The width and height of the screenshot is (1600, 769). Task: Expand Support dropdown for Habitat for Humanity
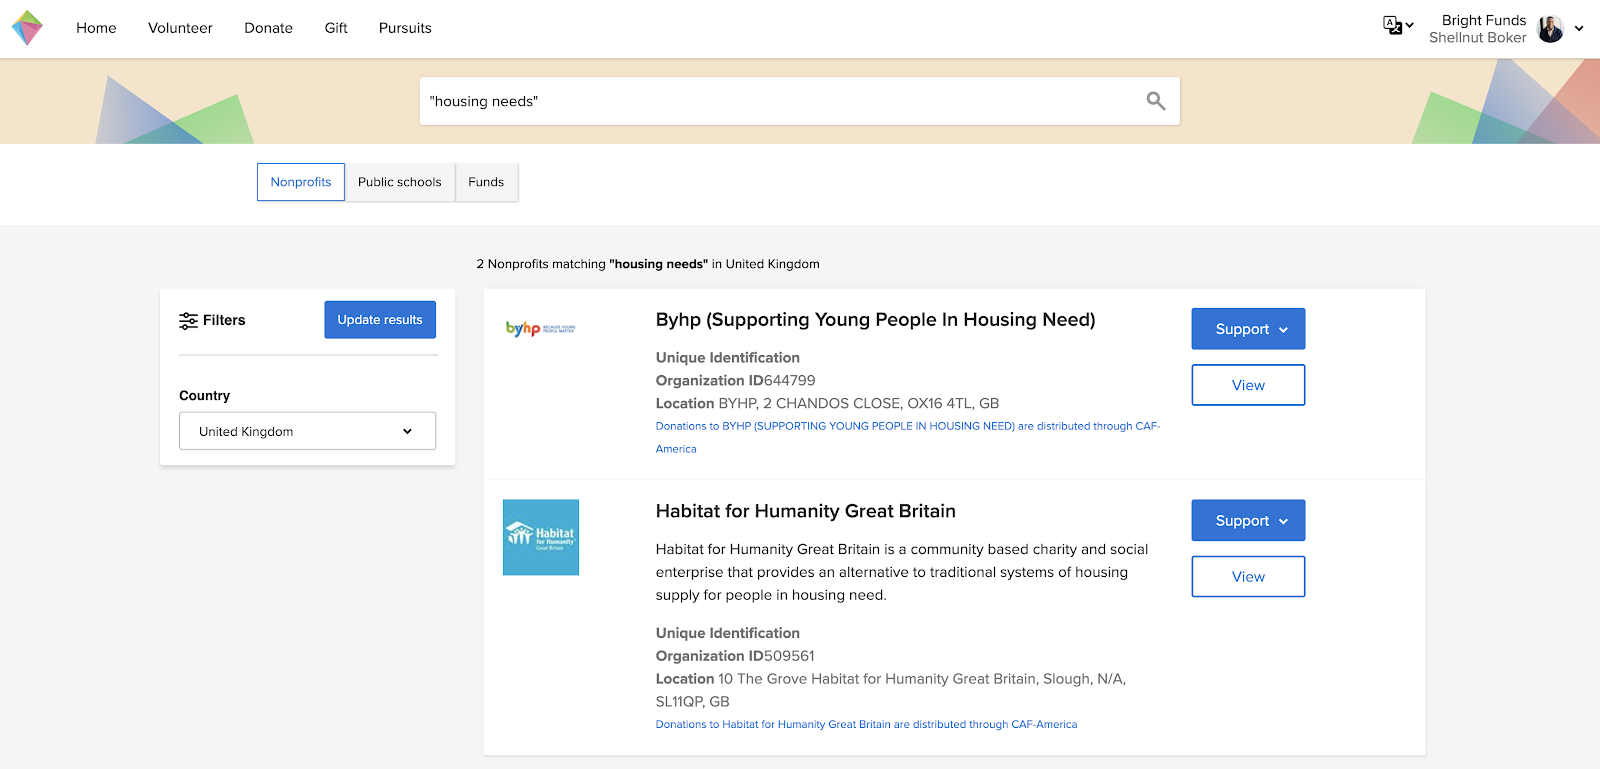tap(1248, 521)
